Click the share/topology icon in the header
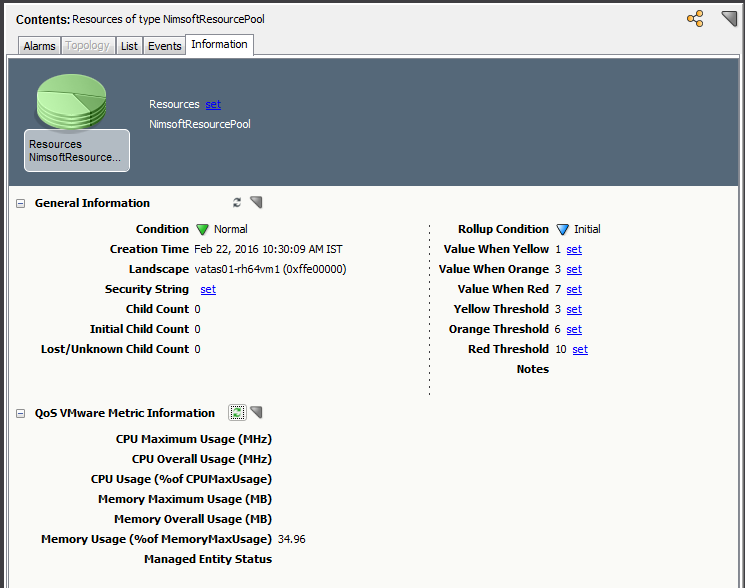The height and width of the screenshot is (588, 745). point(695,19)
